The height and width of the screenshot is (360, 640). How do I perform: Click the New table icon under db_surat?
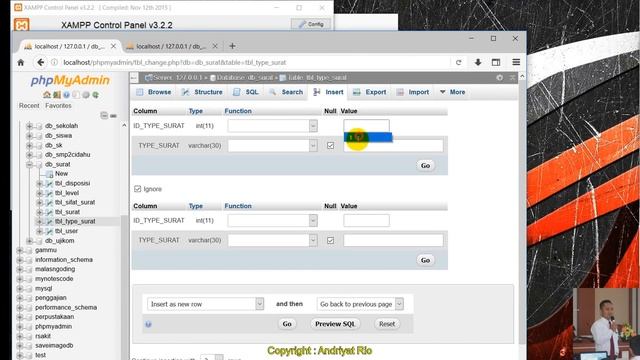coord(49,174)
